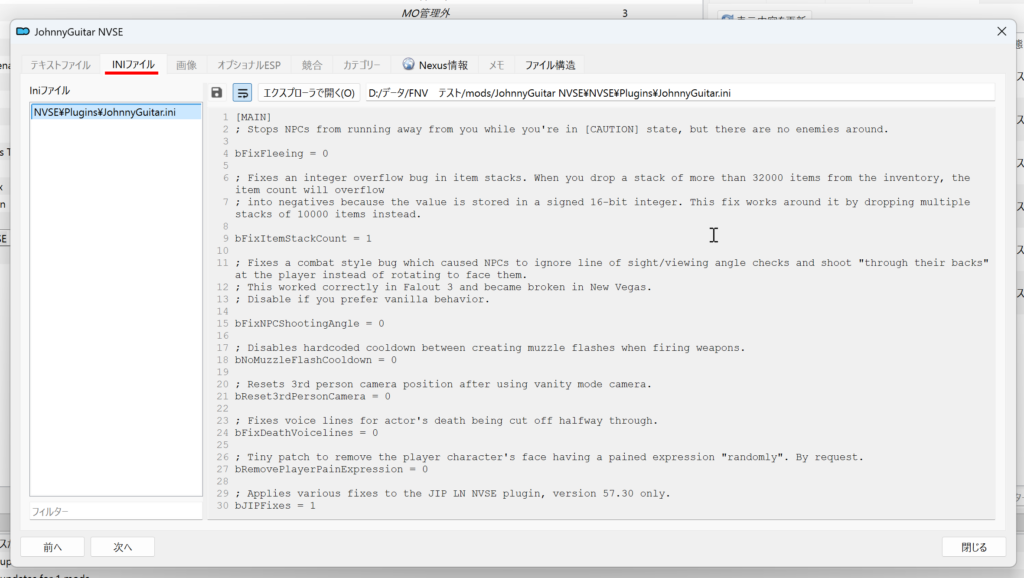This screenshot has height=578, width=1024.
Task: Click the Nexus globe icon on tab
Action: point(409,65)
